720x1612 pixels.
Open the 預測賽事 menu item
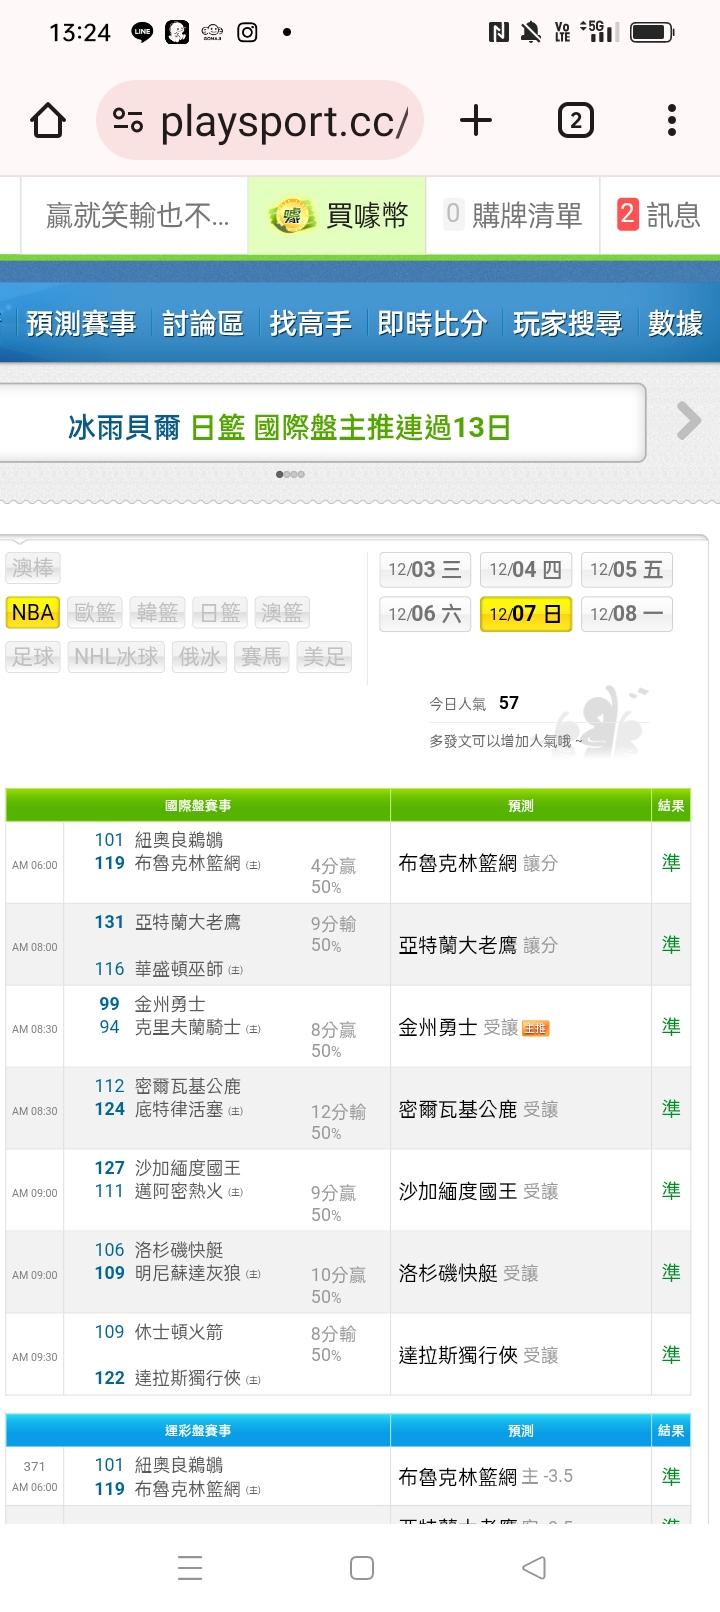81,323
